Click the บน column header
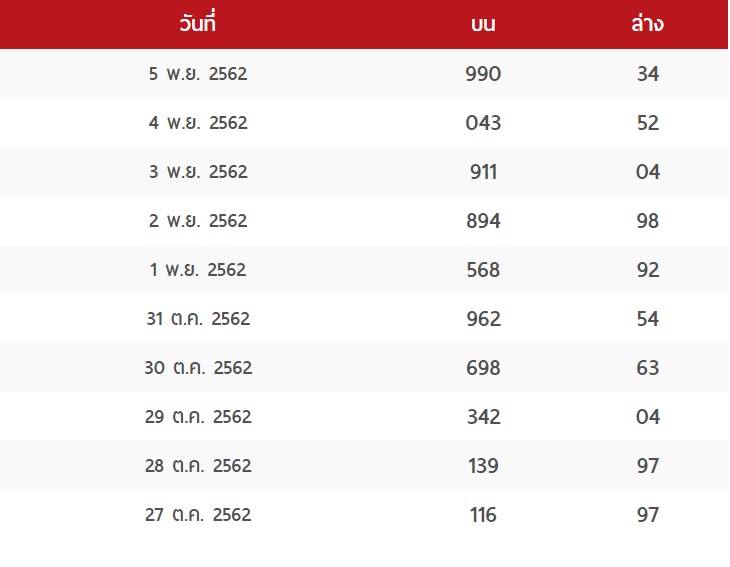Screen dimensions: 730x567 coord(483,24)
